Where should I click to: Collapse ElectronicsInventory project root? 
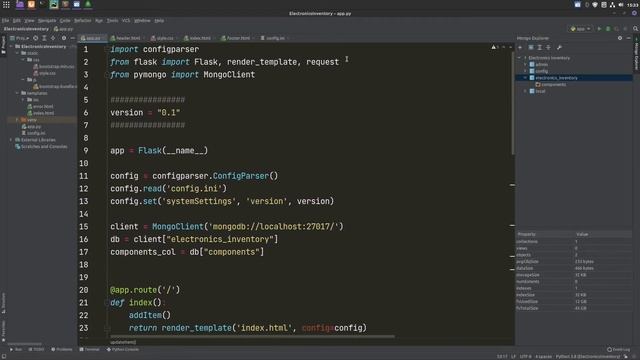pyautogui.click(x=11, y=47)
